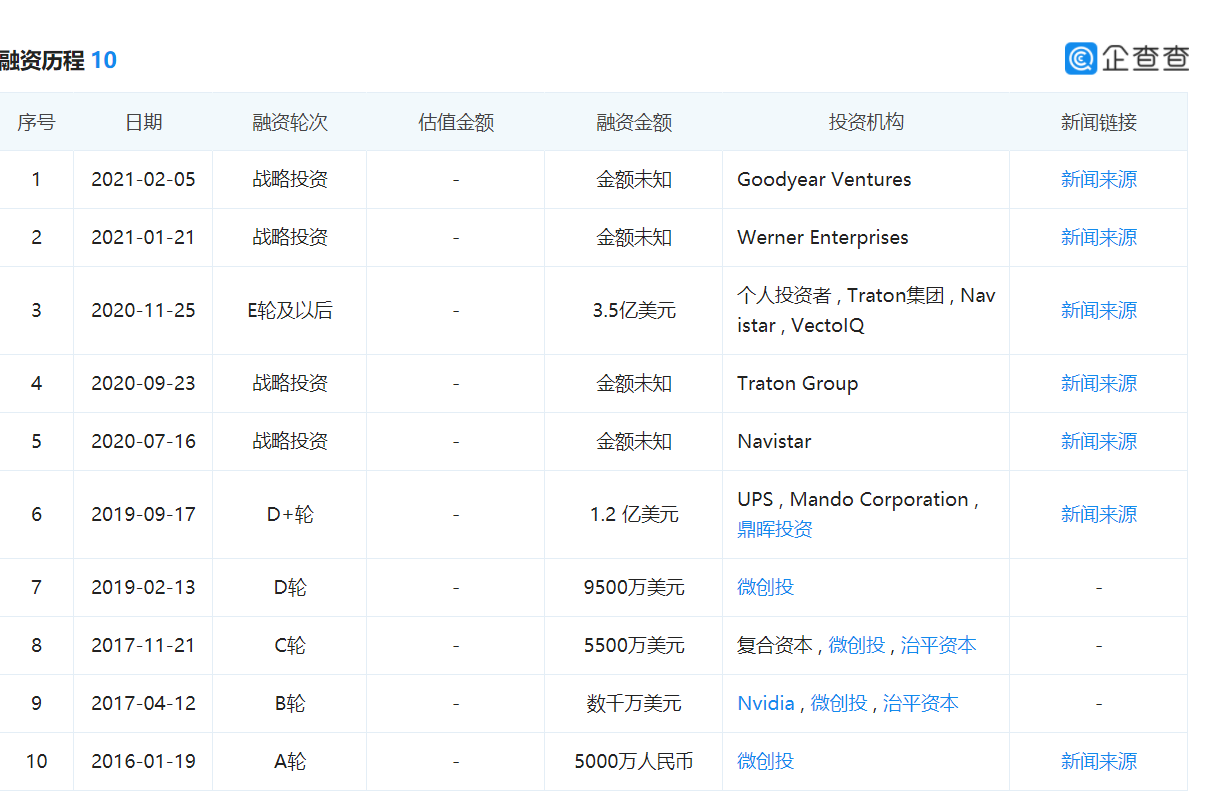The image size is (1207, 809).
Task: Click the 1.2 亿美元 amount cell
Action: [634, 515]
